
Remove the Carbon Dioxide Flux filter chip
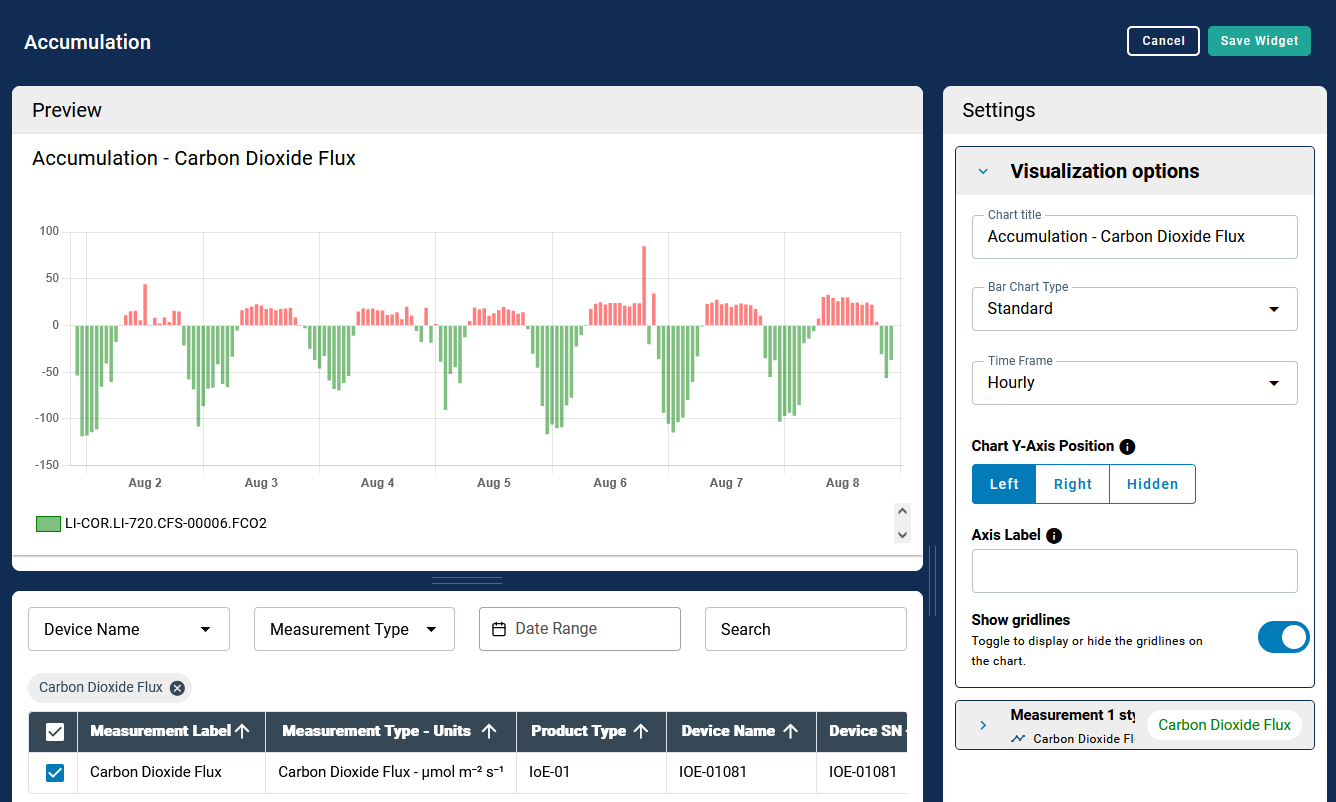(177, 688)
